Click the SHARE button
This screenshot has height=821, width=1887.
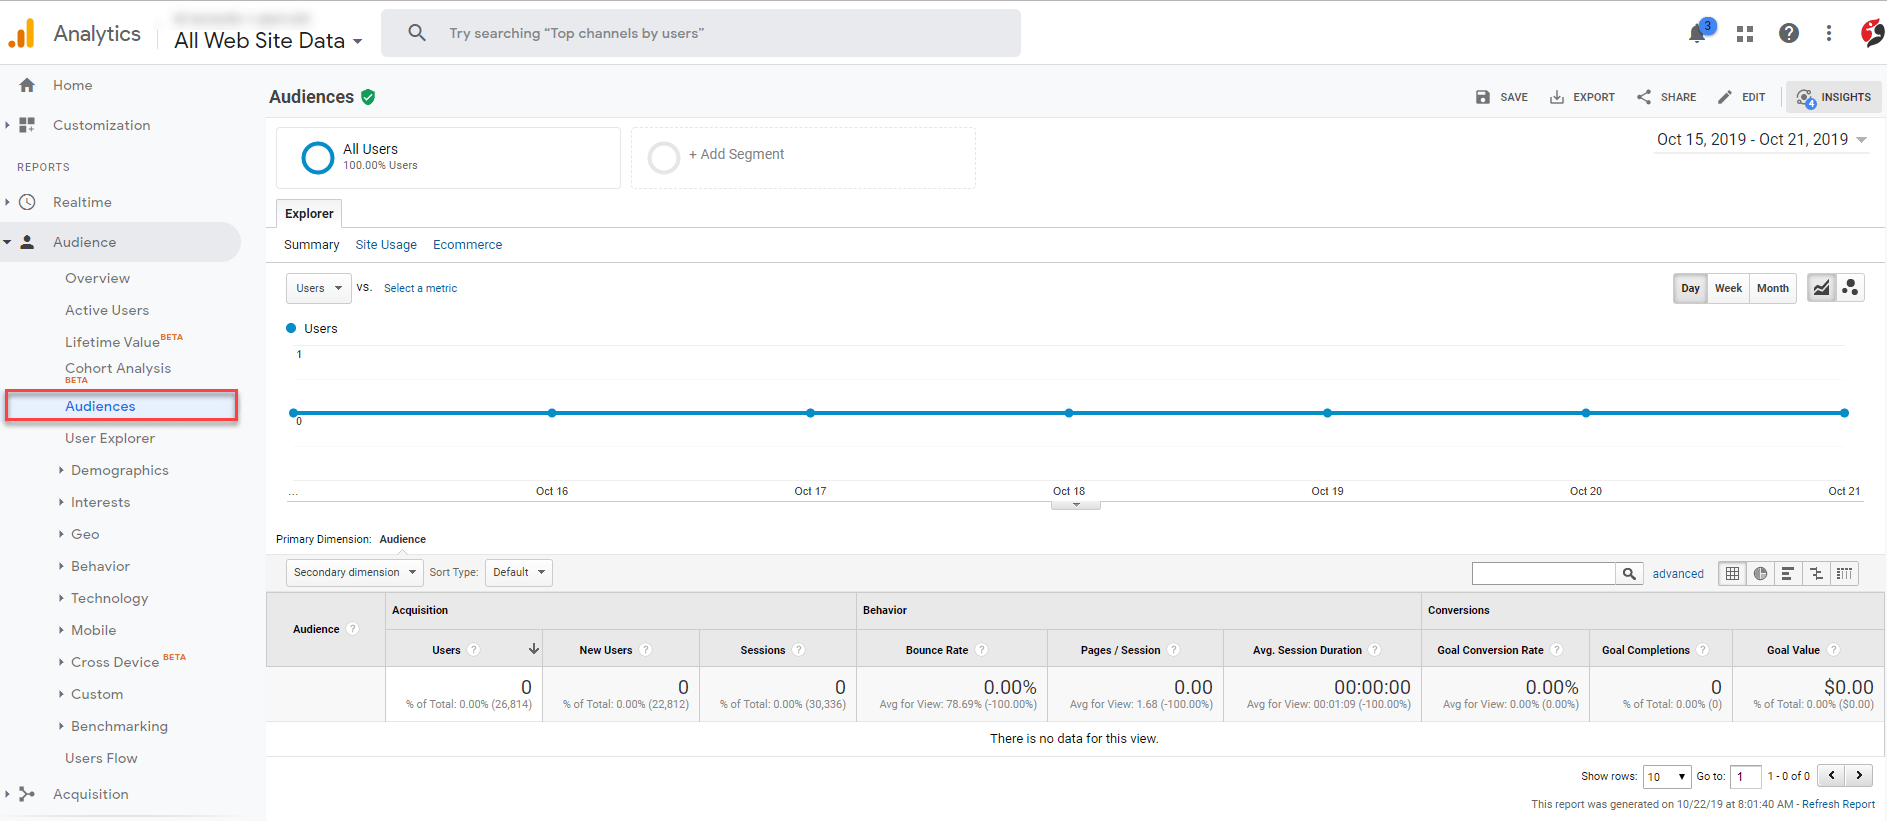point(1666,97)
